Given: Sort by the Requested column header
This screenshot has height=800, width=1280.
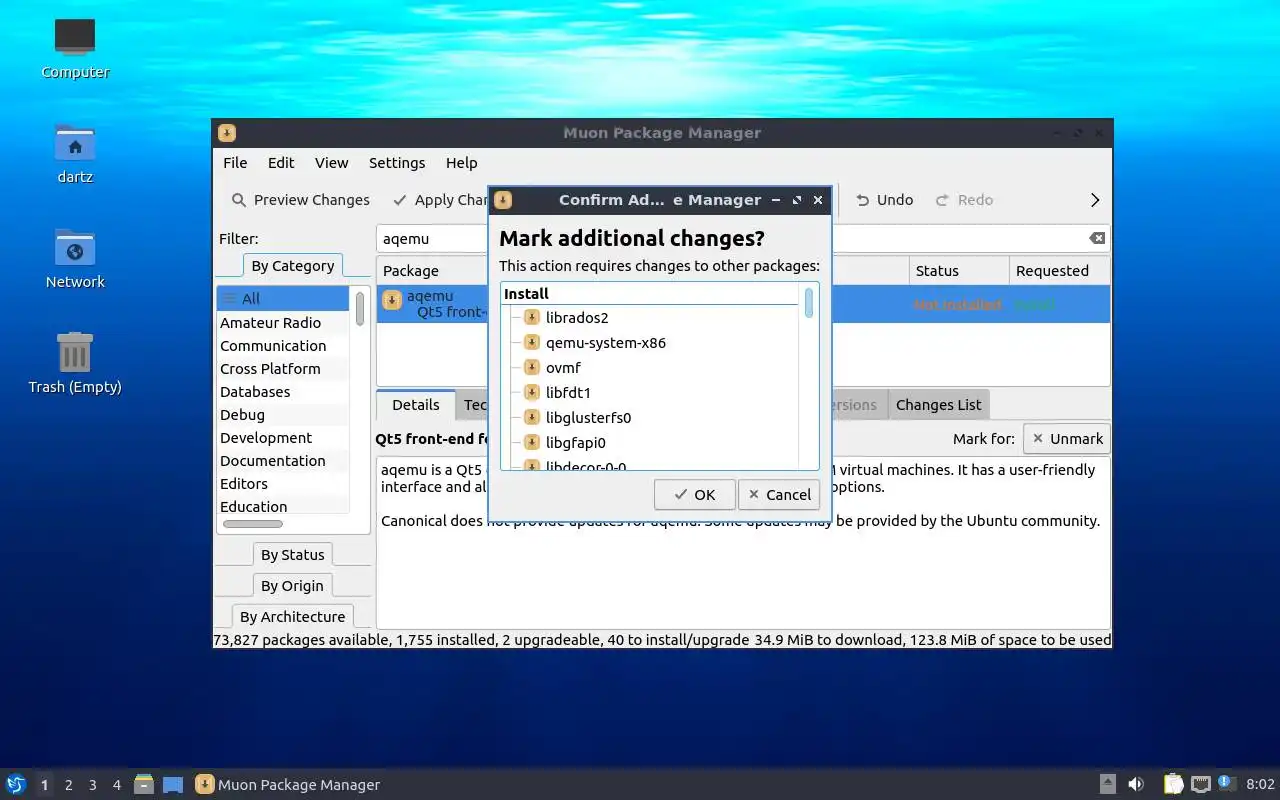Looking at the screenshot, I should click(1058, 271).
